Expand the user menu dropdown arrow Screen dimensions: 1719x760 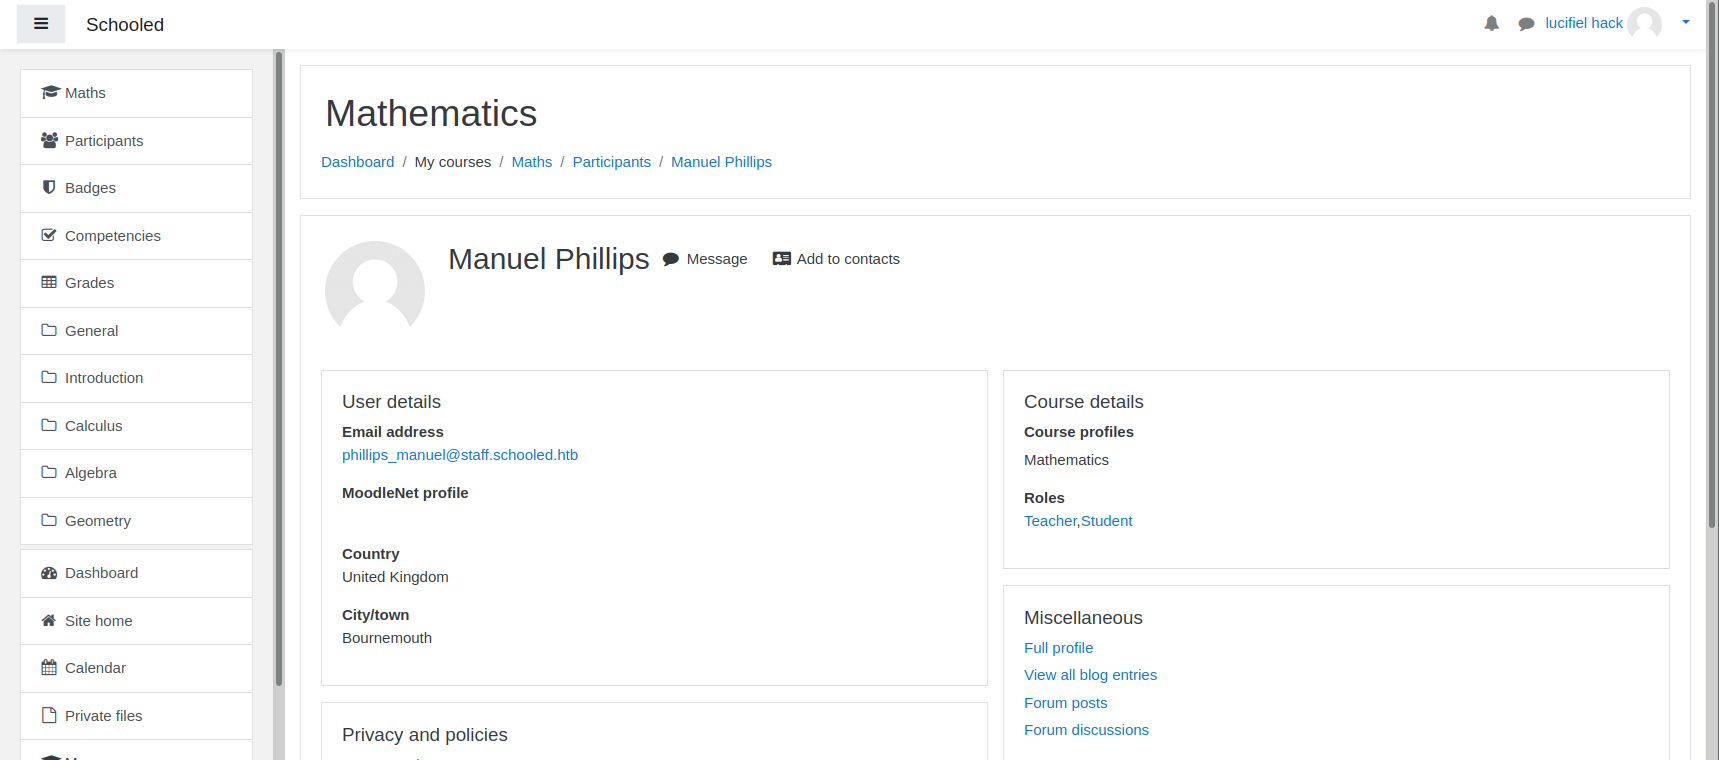(x=1686, y=22)
